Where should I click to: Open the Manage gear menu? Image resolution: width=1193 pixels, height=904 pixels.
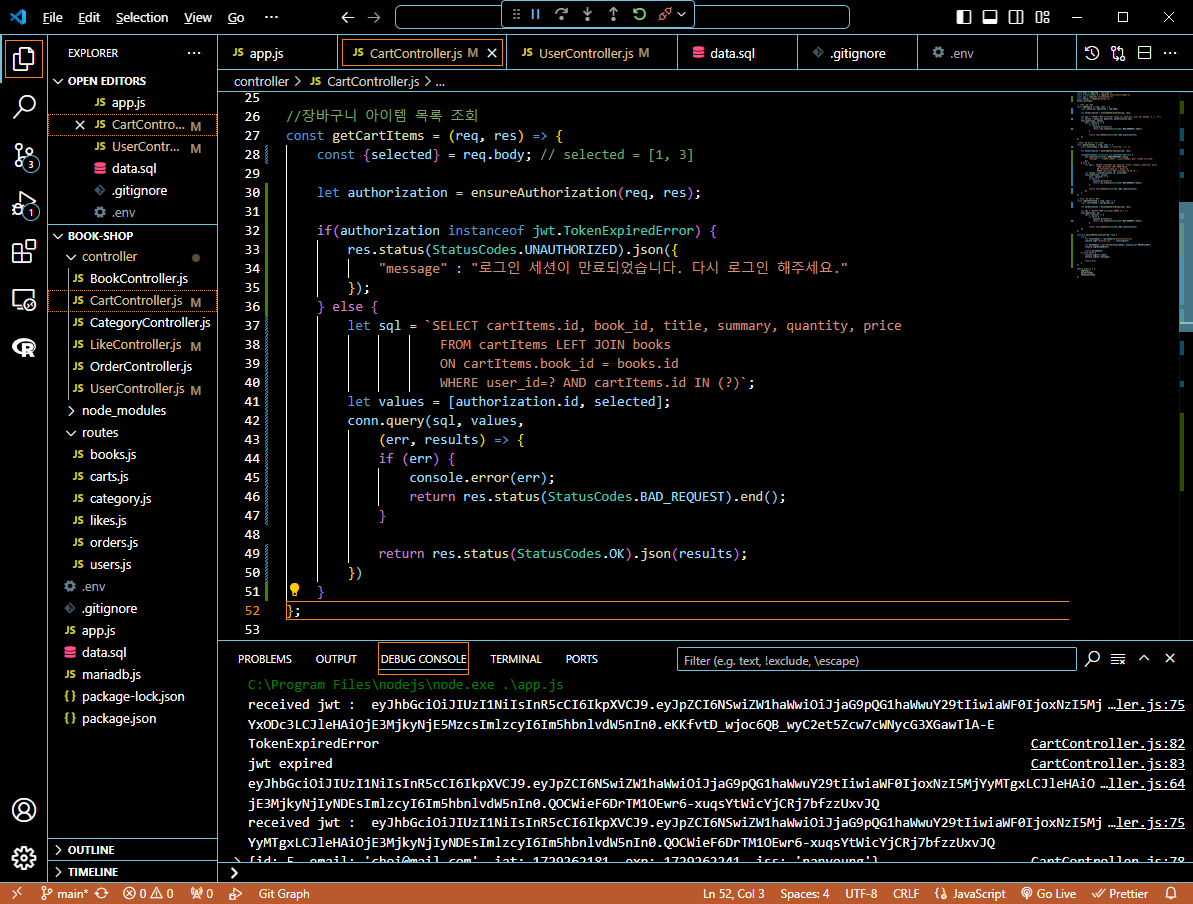click(24, 858)
